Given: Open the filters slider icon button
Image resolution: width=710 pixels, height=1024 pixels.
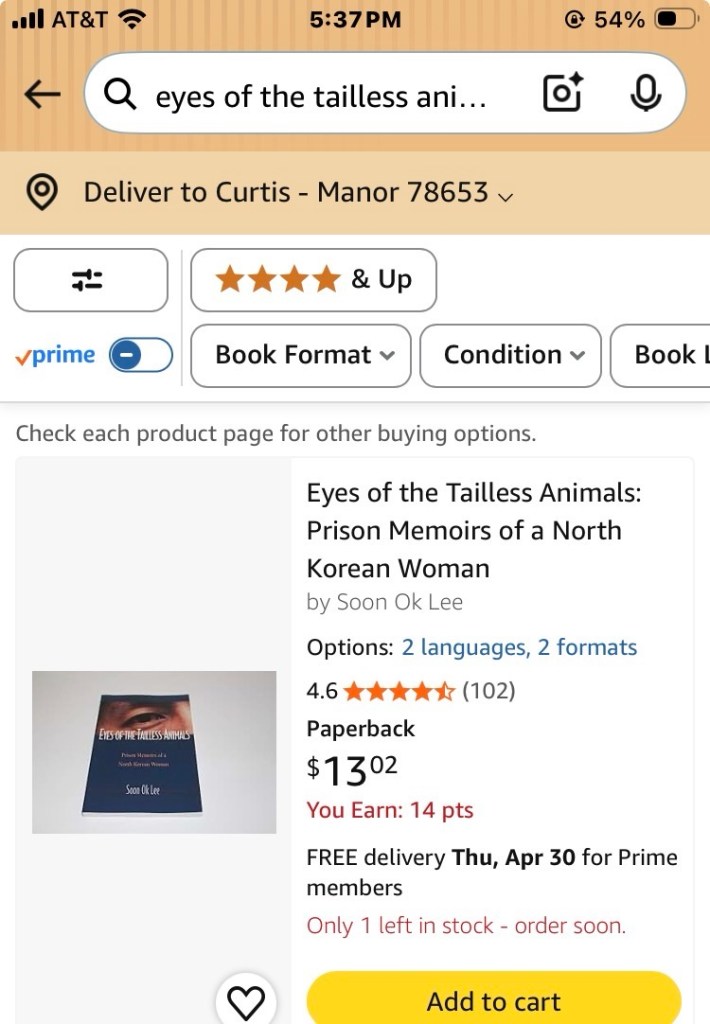Looking at the screenshot, I should 90,280.
